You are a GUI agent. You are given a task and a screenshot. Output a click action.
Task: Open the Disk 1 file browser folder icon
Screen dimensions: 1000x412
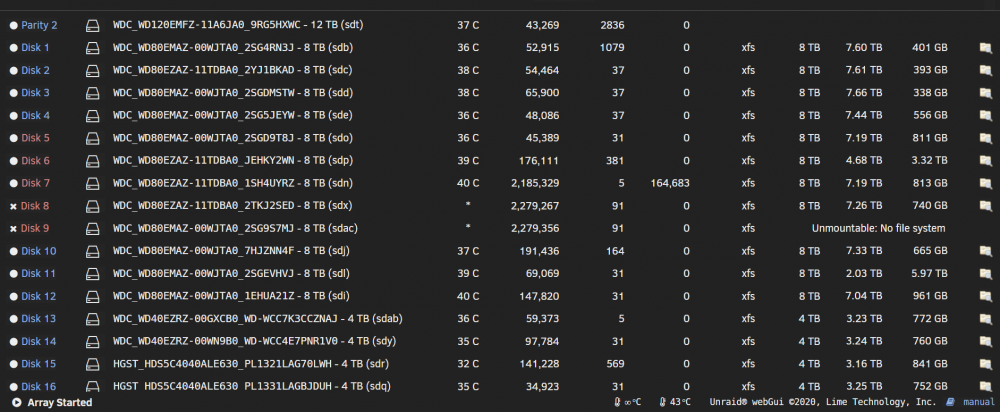click(986, 48)
